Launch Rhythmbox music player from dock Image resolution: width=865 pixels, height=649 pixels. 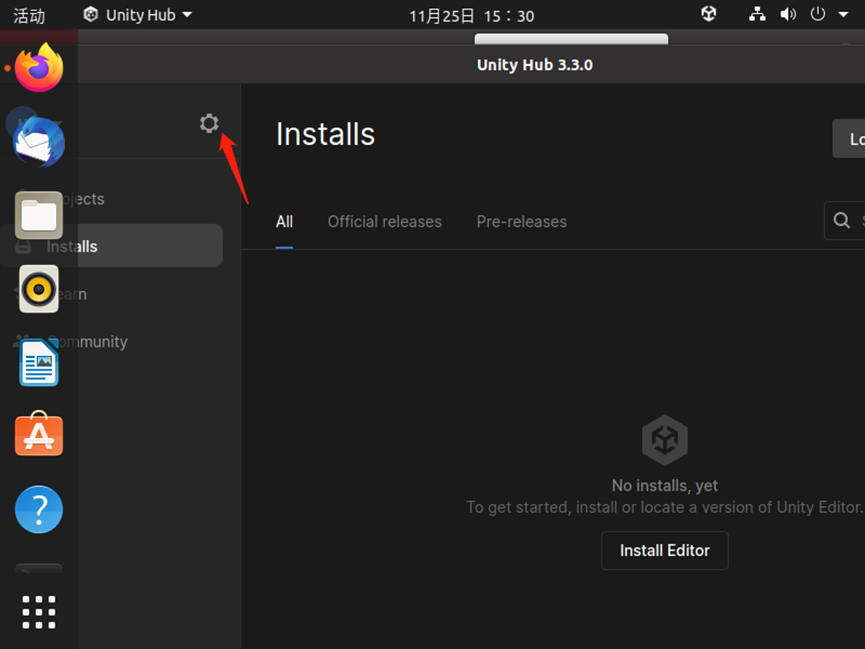(39, 289)
